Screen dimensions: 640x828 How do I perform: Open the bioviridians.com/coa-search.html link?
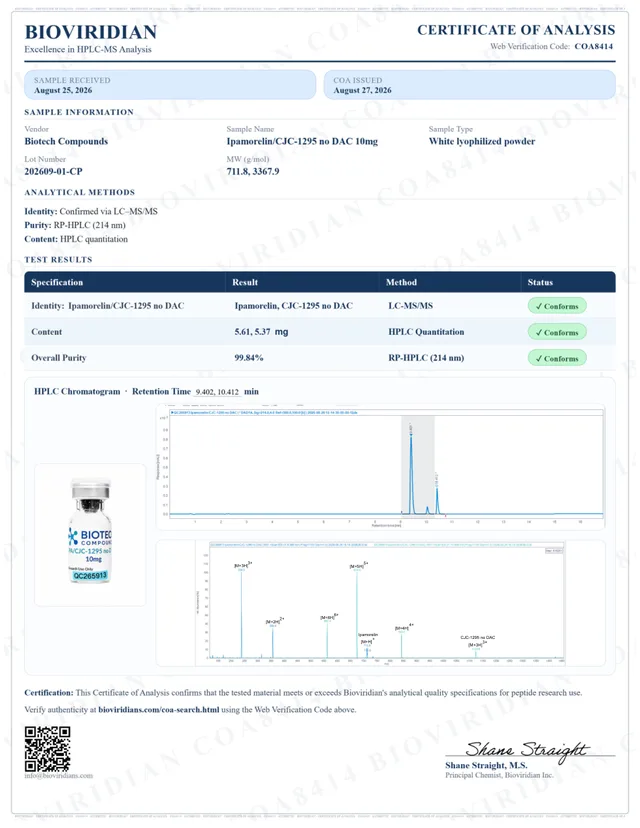pyautogui.click(x=158, y=710)
